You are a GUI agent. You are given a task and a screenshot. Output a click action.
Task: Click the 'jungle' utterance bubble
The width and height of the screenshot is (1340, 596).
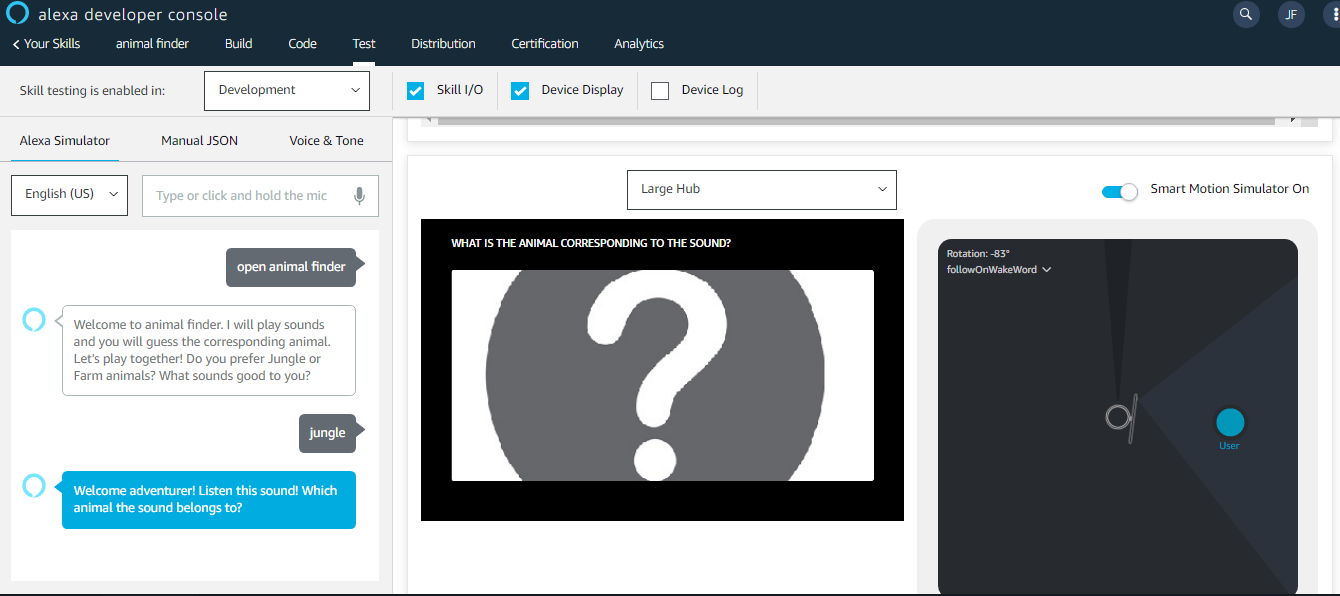coord(327,433)
